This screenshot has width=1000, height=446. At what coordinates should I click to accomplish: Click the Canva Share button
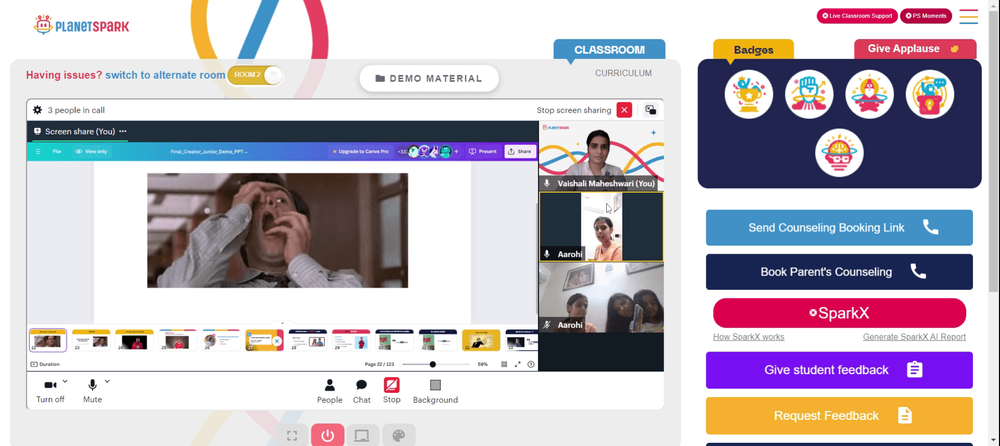(x=519, y=151)
